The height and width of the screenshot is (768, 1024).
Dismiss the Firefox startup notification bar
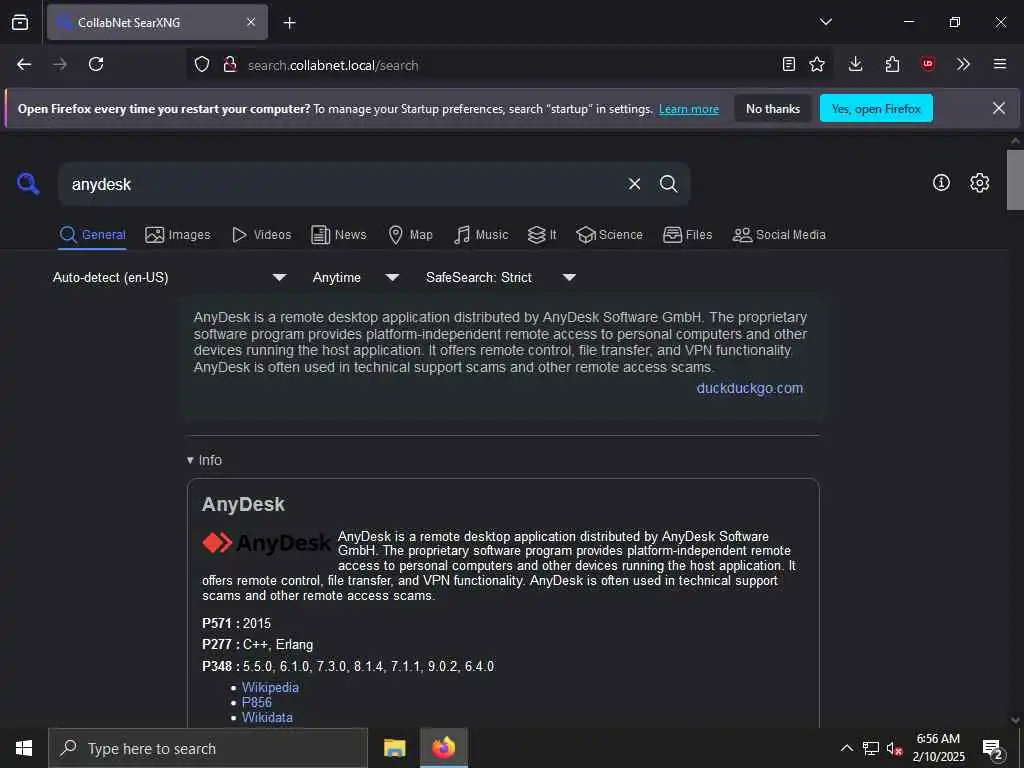(x=999, y=108)
